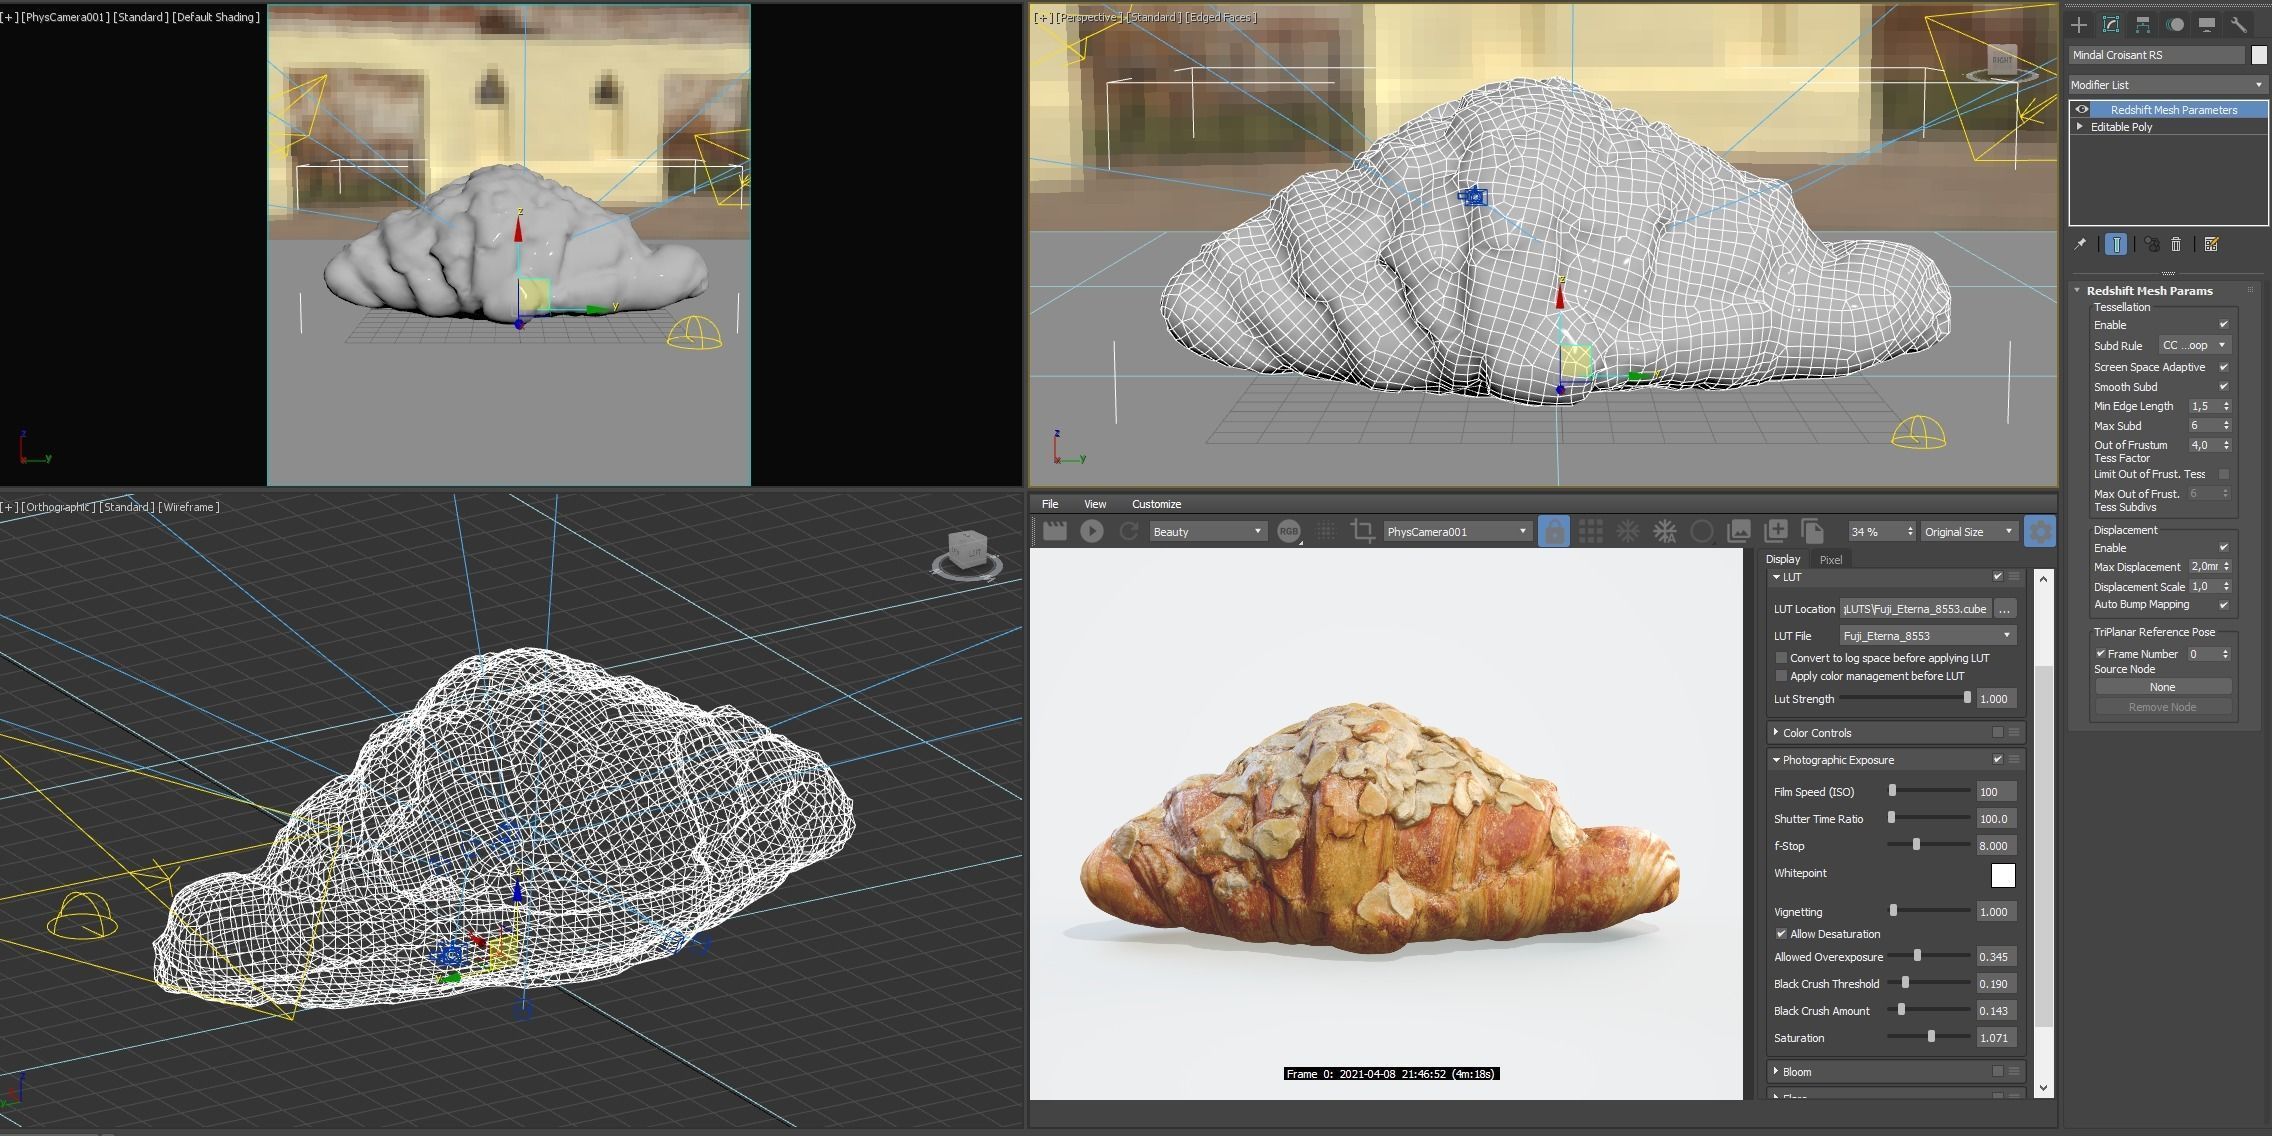Open the Create panel tab (plus icon)

pos(2080,25)
